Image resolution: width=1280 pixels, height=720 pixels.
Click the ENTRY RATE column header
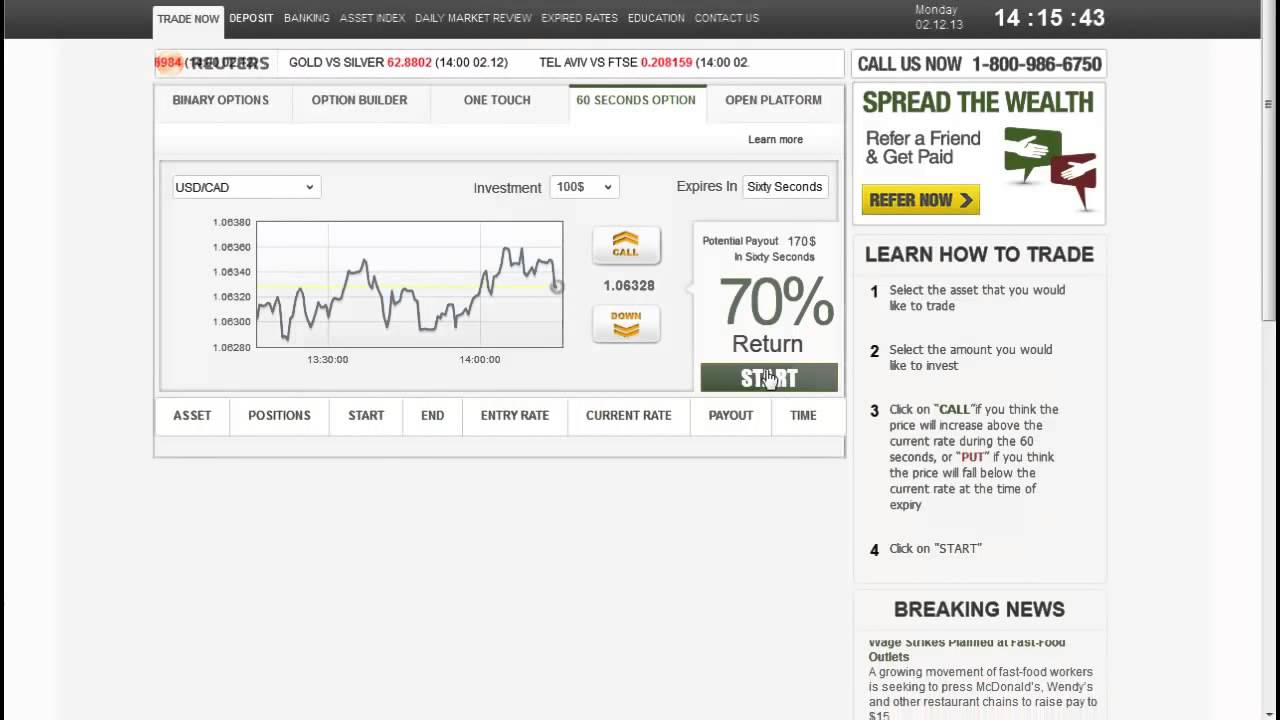[515, 416]
